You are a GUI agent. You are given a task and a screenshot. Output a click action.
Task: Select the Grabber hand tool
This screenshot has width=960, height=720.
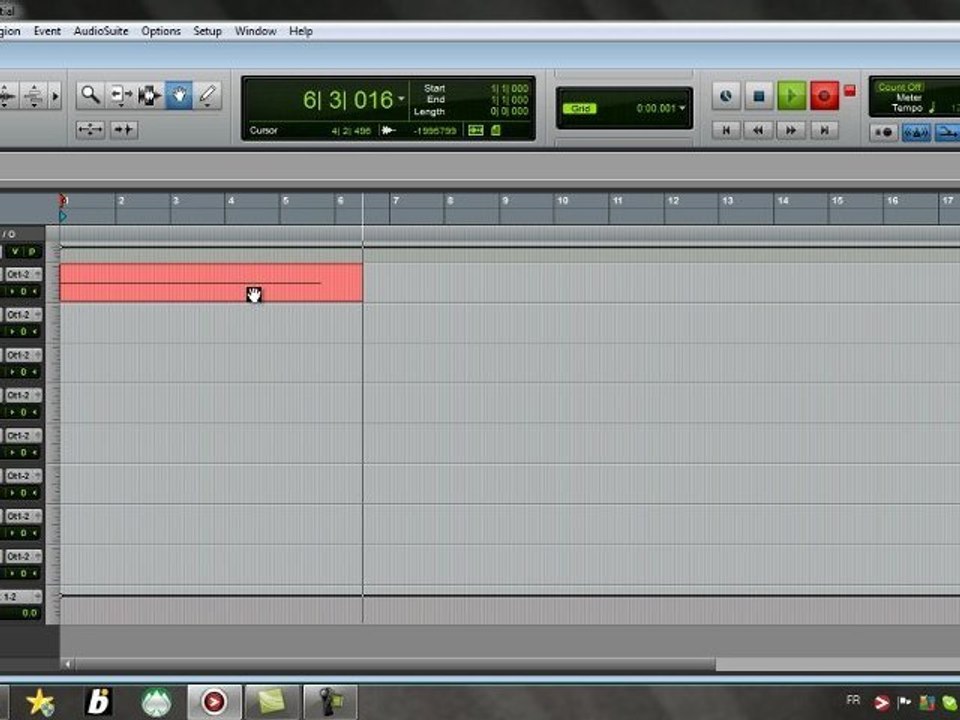[179, 96]
